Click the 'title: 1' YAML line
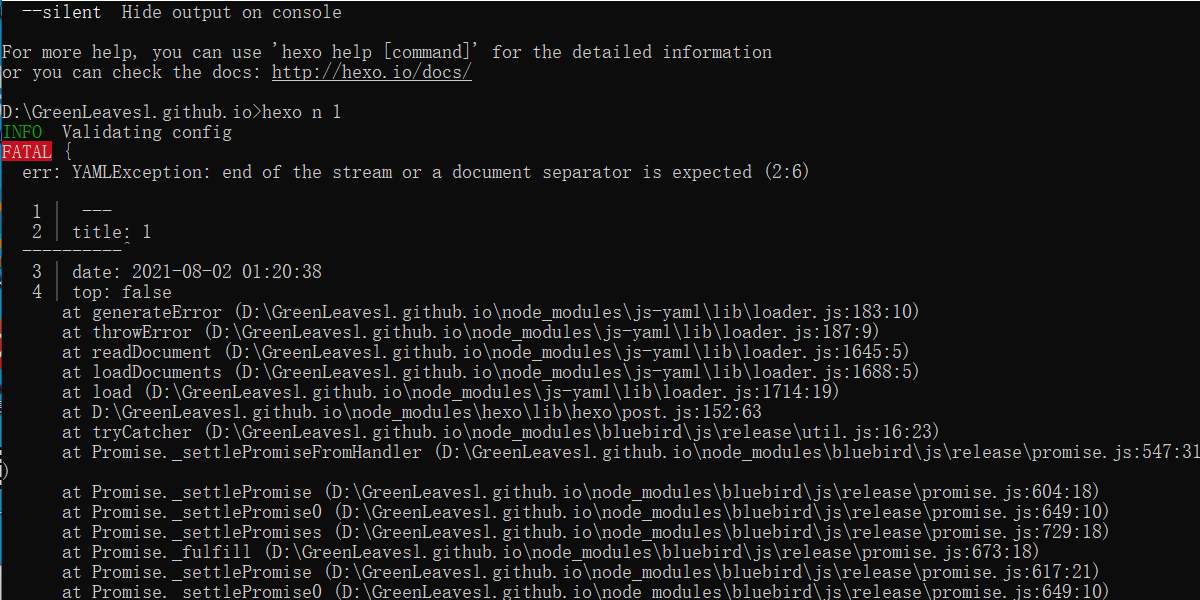Image resolution: width=1200 pixels, height=600 pixels. tap(112, 232)
